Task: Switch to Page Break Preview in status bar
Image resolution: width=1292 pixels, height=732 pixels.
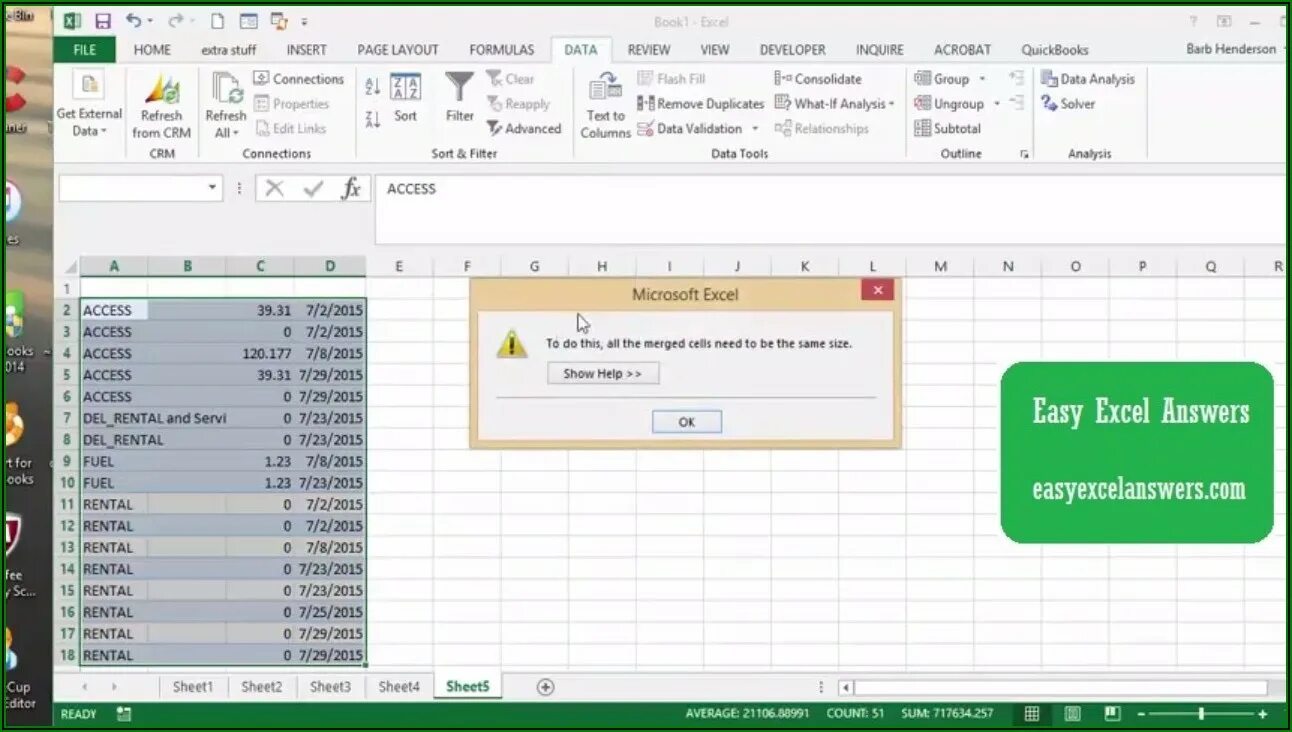Action: (x=1112, y=714)
